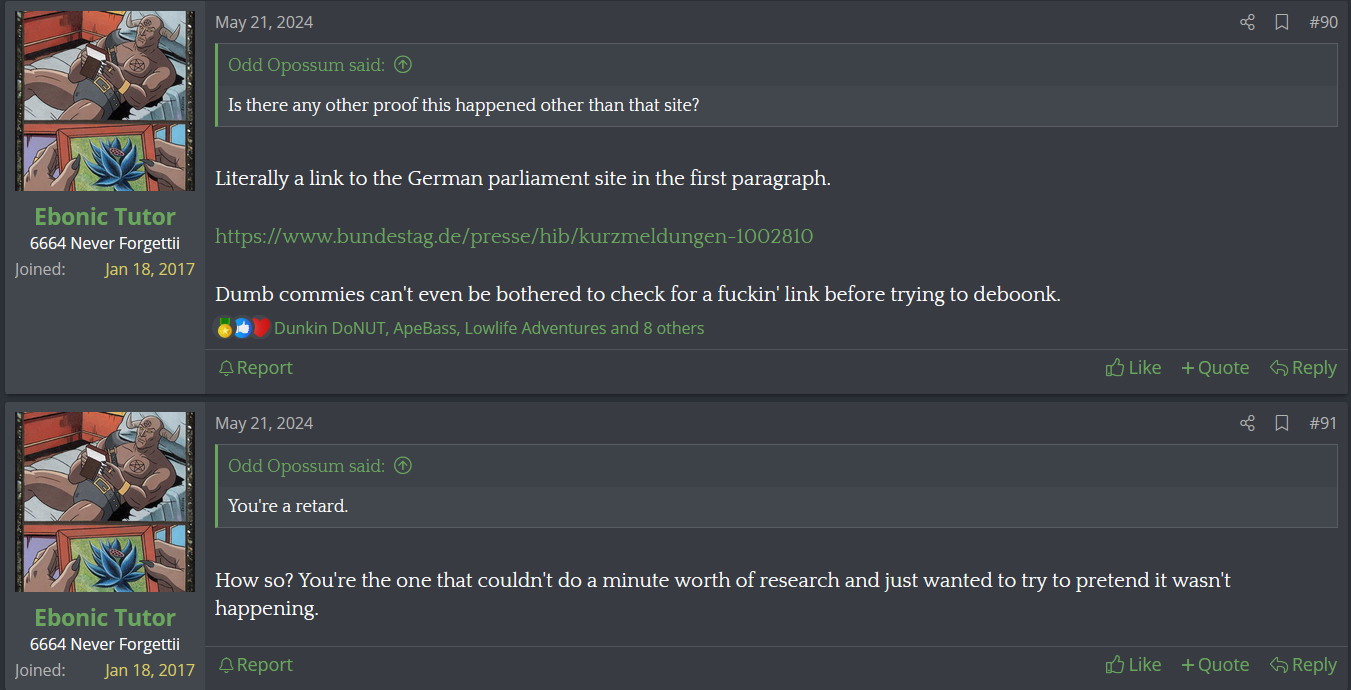Screen dimensions: 1351x690
Task: Open permalink for post #91
Action: pyautogui.click(x=1322, y=423)
